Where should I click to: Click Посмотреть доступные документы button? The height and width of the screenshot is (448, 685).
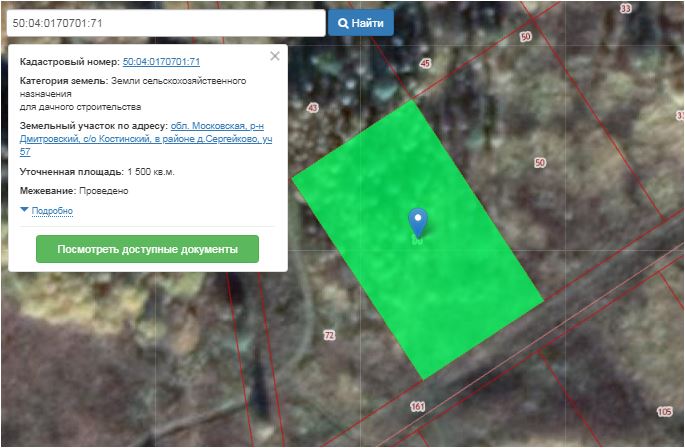click(x=147, y=249)
